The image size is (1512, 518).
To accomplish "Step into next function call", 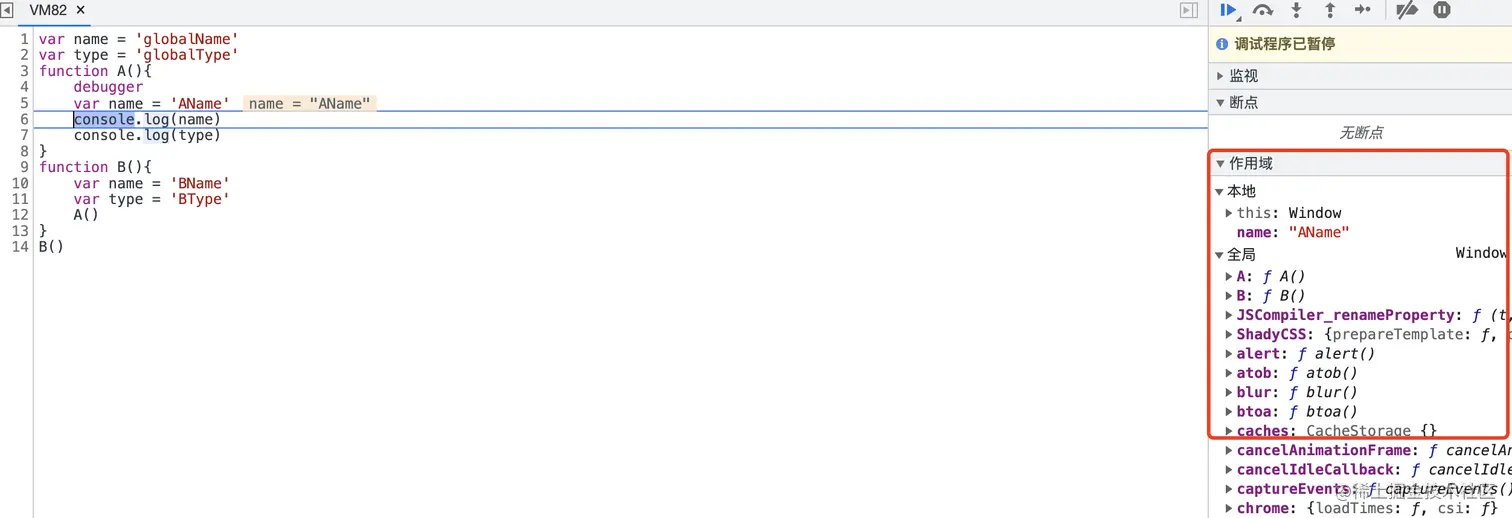I will (1296, 10).
